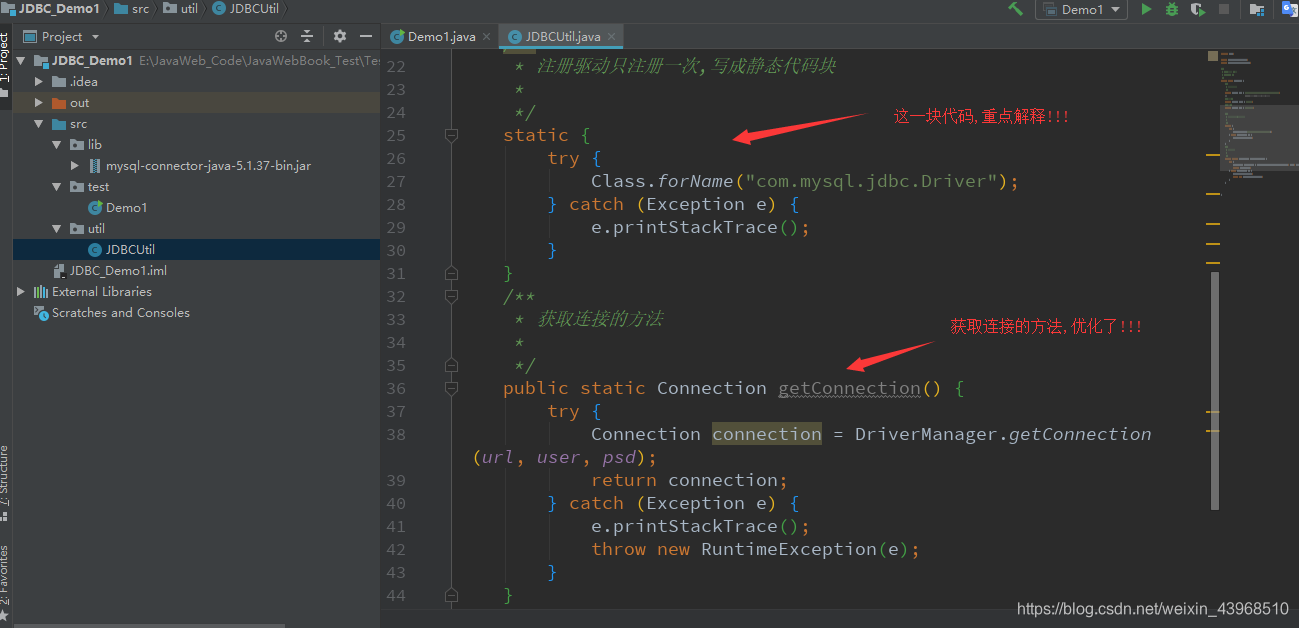Open the Demo1 run configuration dropdown

(1081, 9)
